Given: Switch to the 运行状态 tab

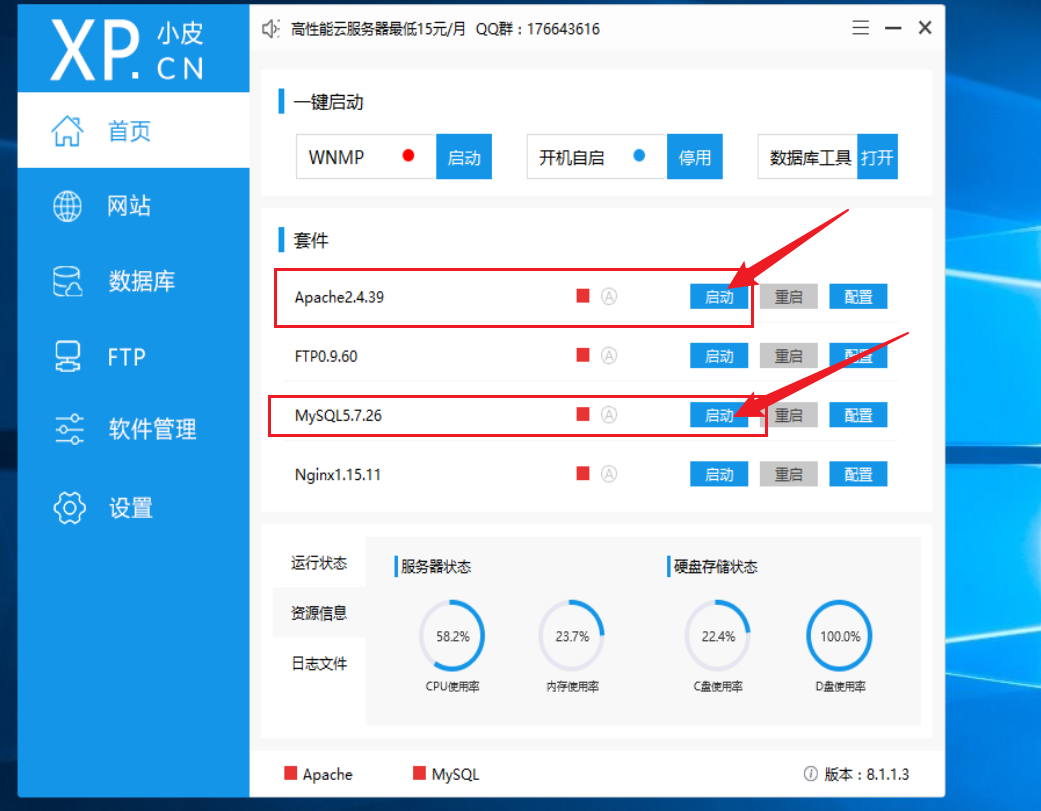Looking at the screenshot, I should (x=319, y=563).
